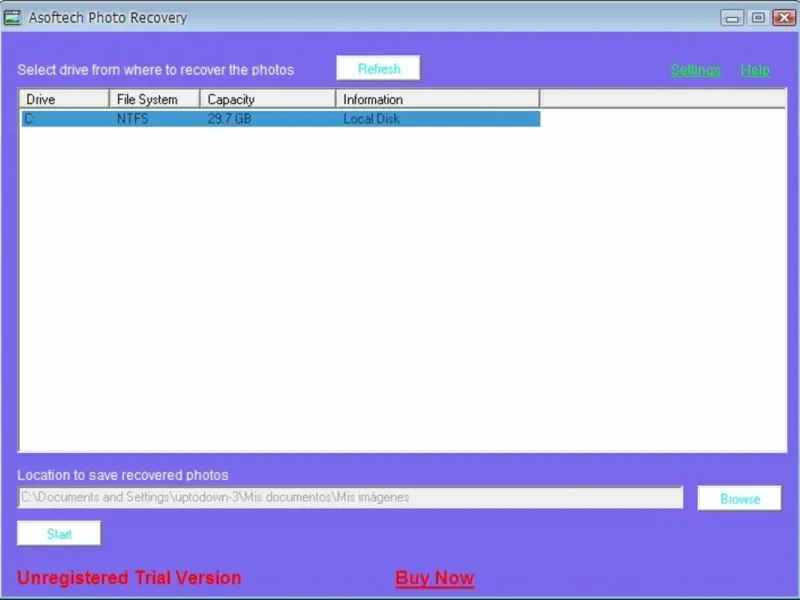Image resolution: width=800 pixels, height=600 pixels.
Task: Click the Local Disk information cell
Action: pyautogui.click(x=371, y=119)
